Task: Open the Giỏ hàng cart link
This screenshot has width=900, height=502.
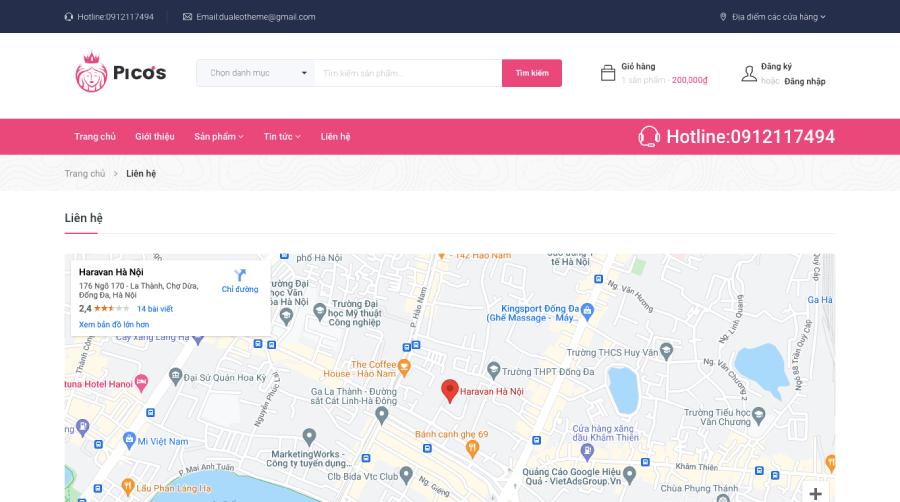Action: 638,67
